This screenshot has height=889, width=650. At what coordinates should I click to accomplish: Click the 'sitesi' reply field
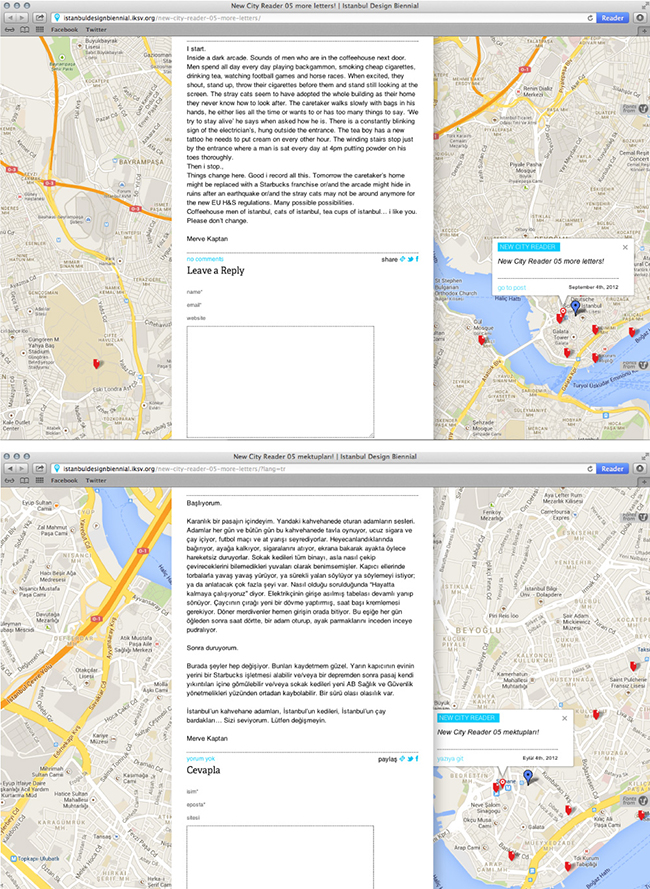[x=193, y=818]
